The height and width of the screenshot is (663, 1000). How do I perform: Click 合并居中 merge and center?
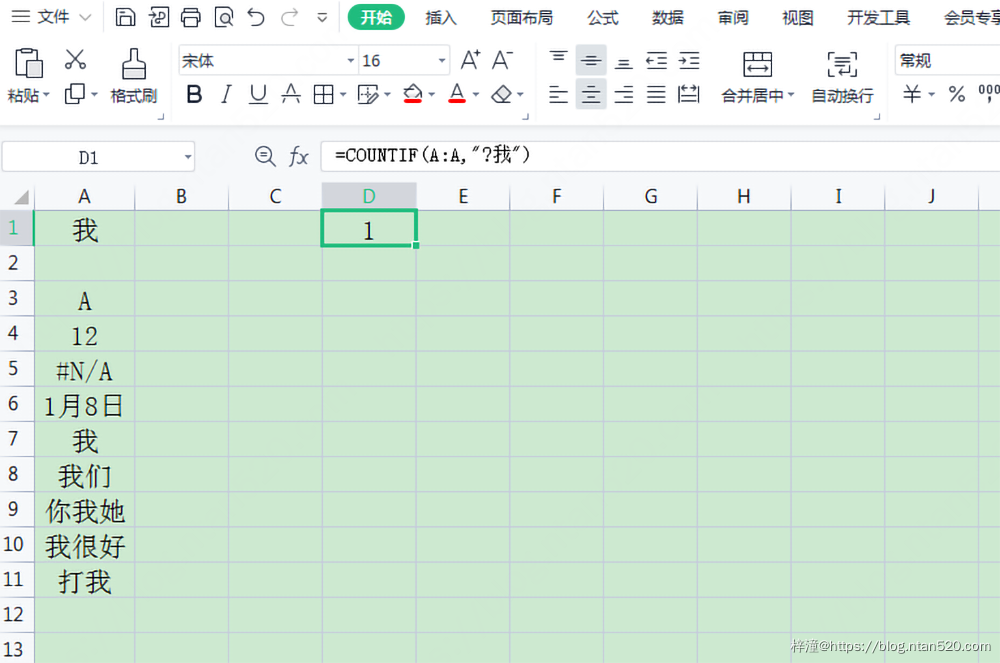click(757, 78)
